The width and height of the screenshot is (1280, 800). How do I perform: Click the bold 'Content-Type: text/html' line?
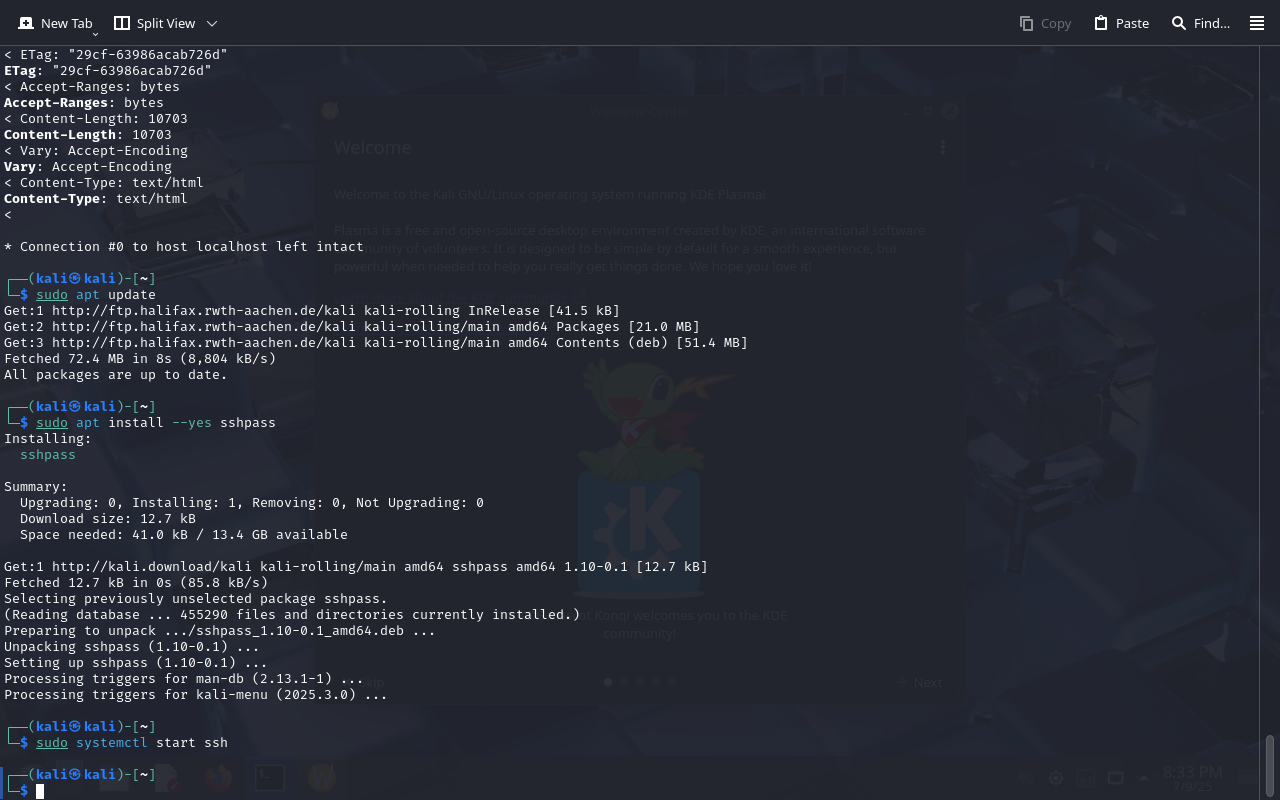[96, 199]
